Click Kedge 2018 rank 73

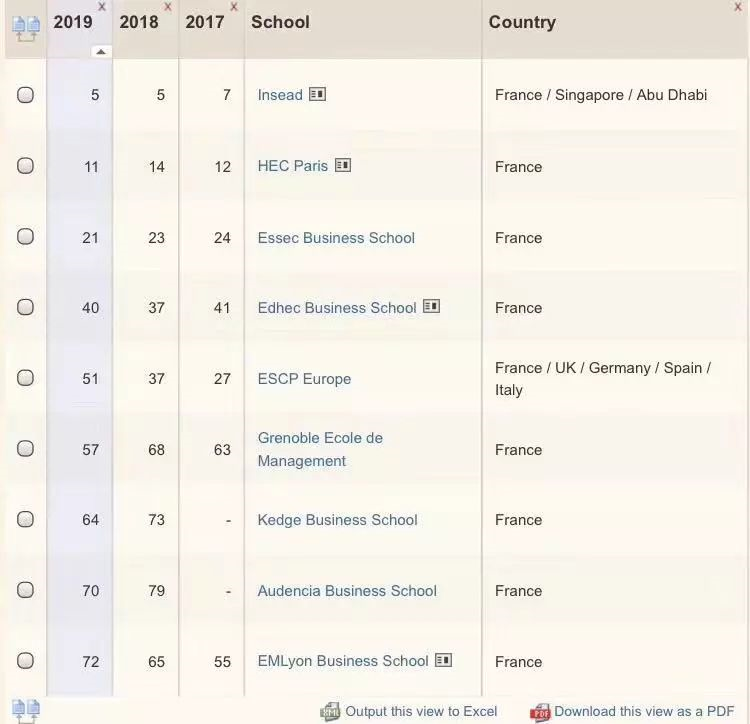156,520
